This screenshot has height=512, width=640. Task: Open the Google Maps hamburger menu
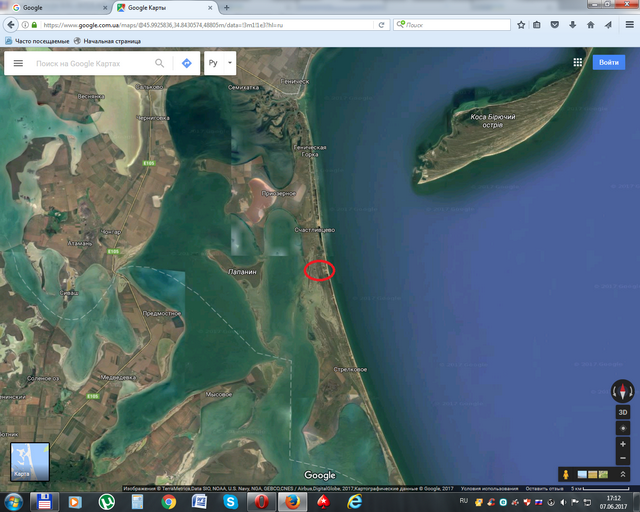point(18,63)
